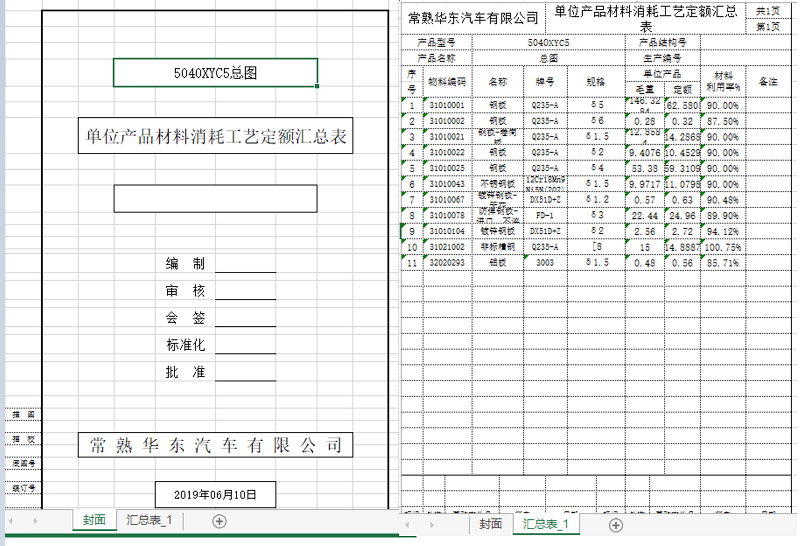Select grade cell 3003
This screenshot has height=546, width=808.
coord(545,263)
